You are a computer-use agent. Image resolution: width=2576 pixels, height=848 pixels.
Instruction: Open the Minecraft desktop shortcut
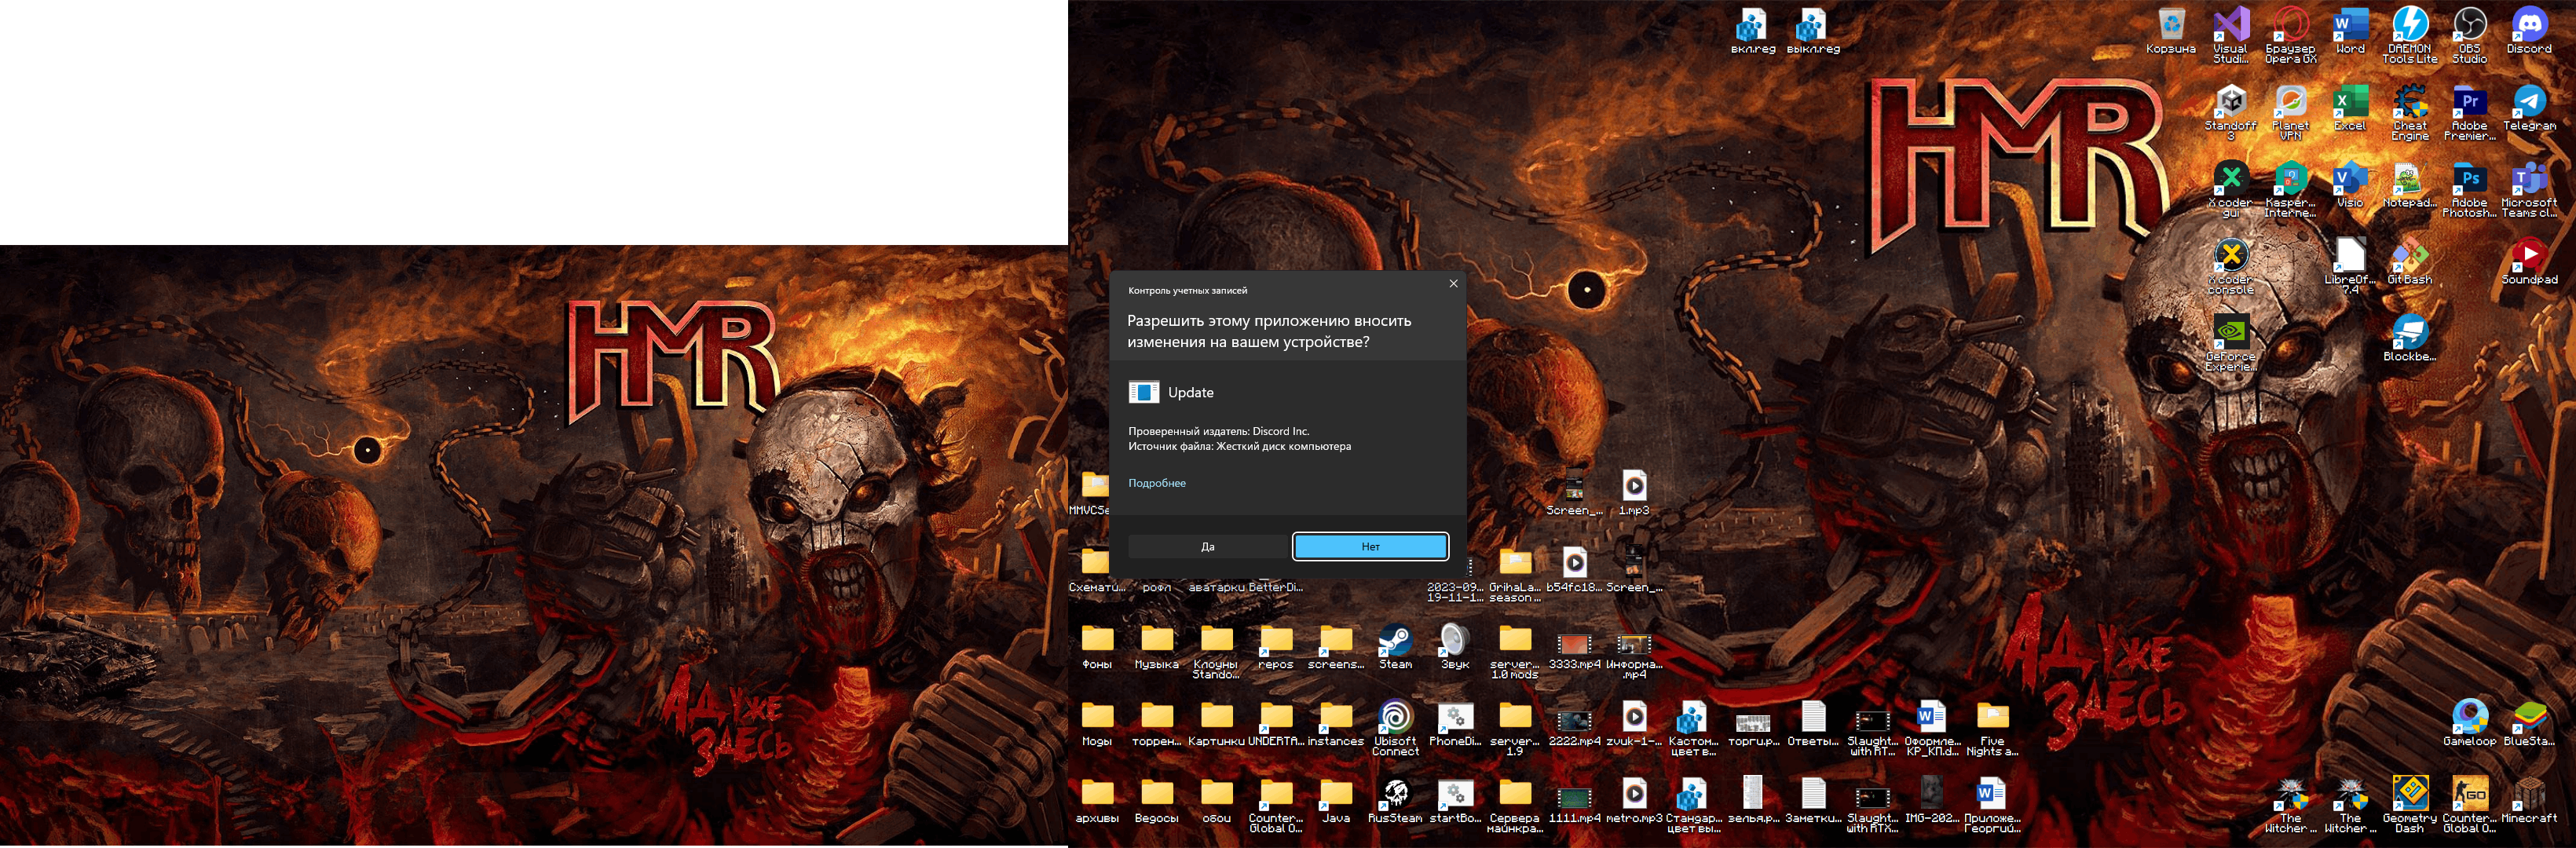click(2529, 801)
